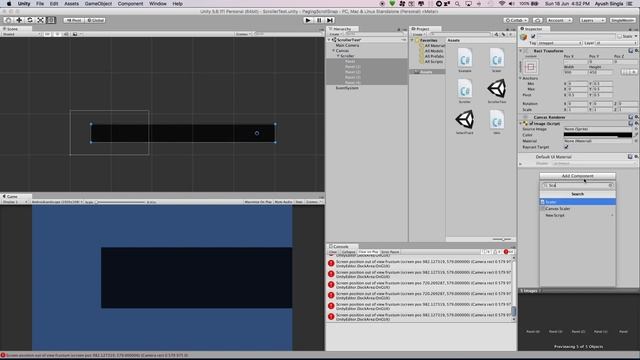The height and width of the screenshot is (360, 640).
Task: Select the Scaler C# script asset
Action: coord(497,60)
